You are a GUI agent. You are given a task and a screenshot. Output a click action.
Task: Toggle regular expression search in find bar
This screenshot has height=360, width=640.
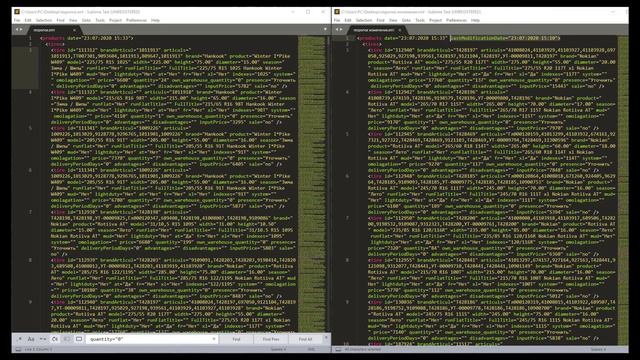[19, 339]
